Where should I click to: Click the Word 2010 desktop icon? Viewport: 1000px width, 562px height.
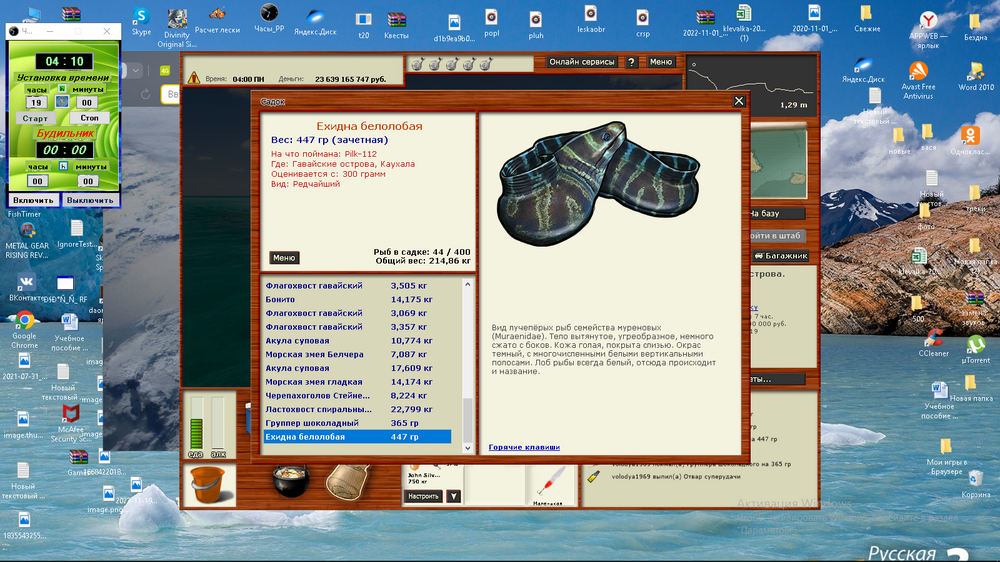[x=976, y=77]
